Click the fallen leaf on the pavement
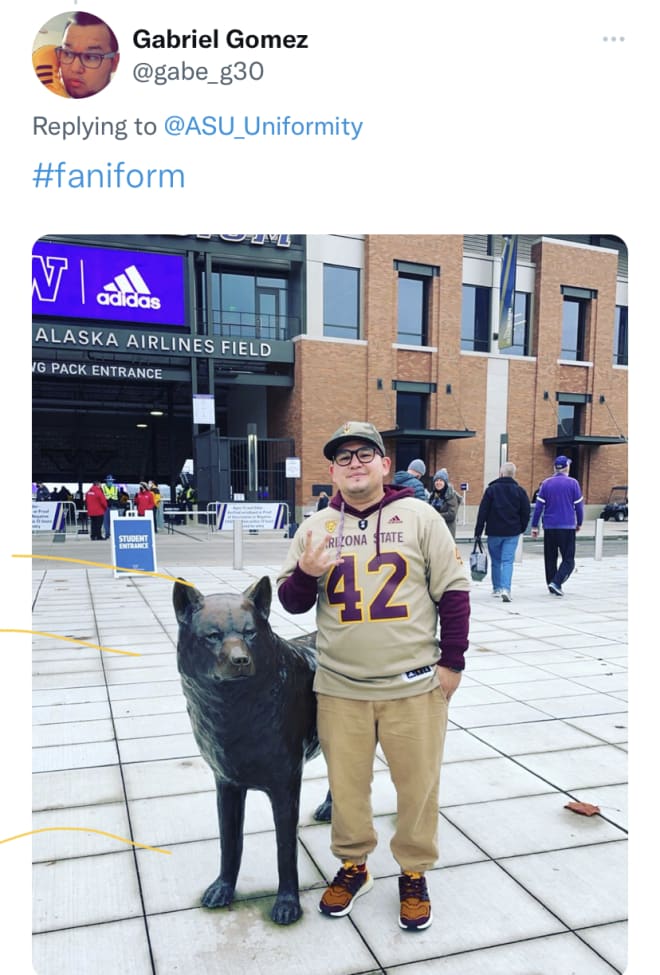The width and height of the screenshot is (660, 975). click(x=582, y=809)
